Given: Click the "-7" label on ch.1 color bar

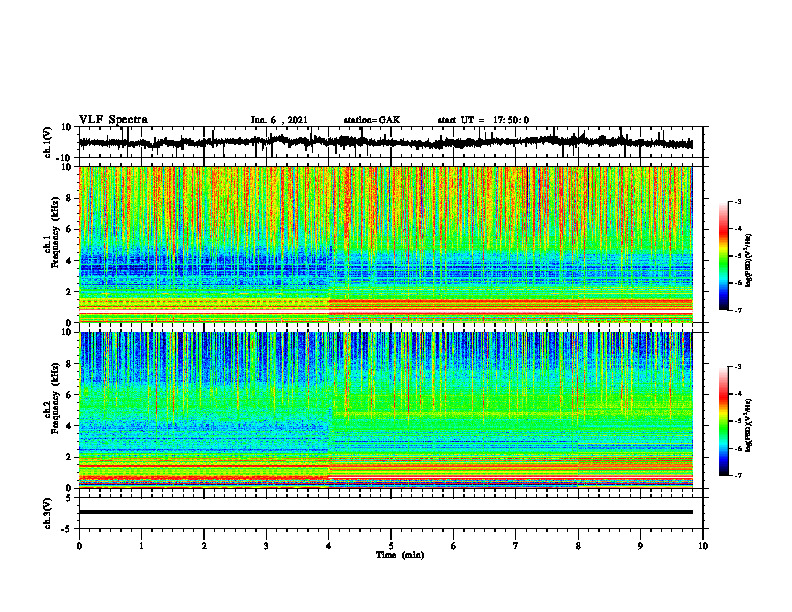Looking at the screenshot, I should point(738,310).
